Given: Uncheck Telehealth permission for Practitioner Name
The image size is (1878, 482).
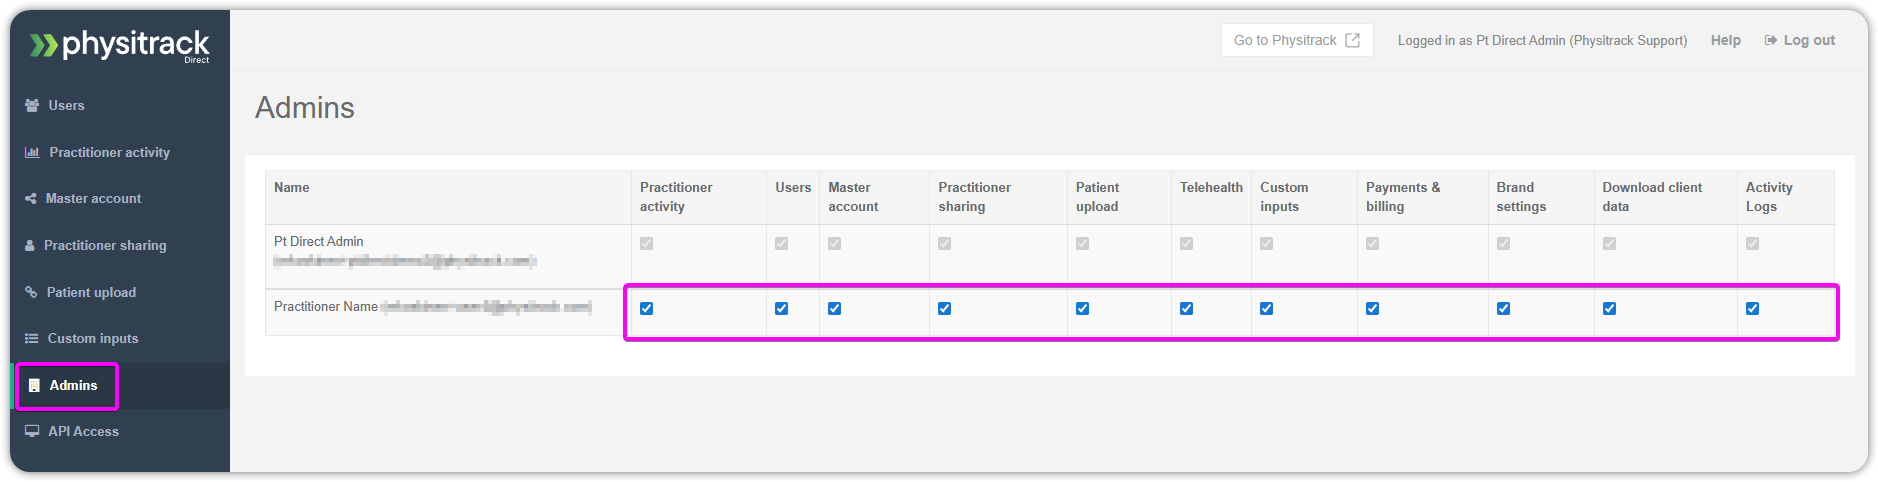Looking at the screenshot, I should [x=1186, y=308].
